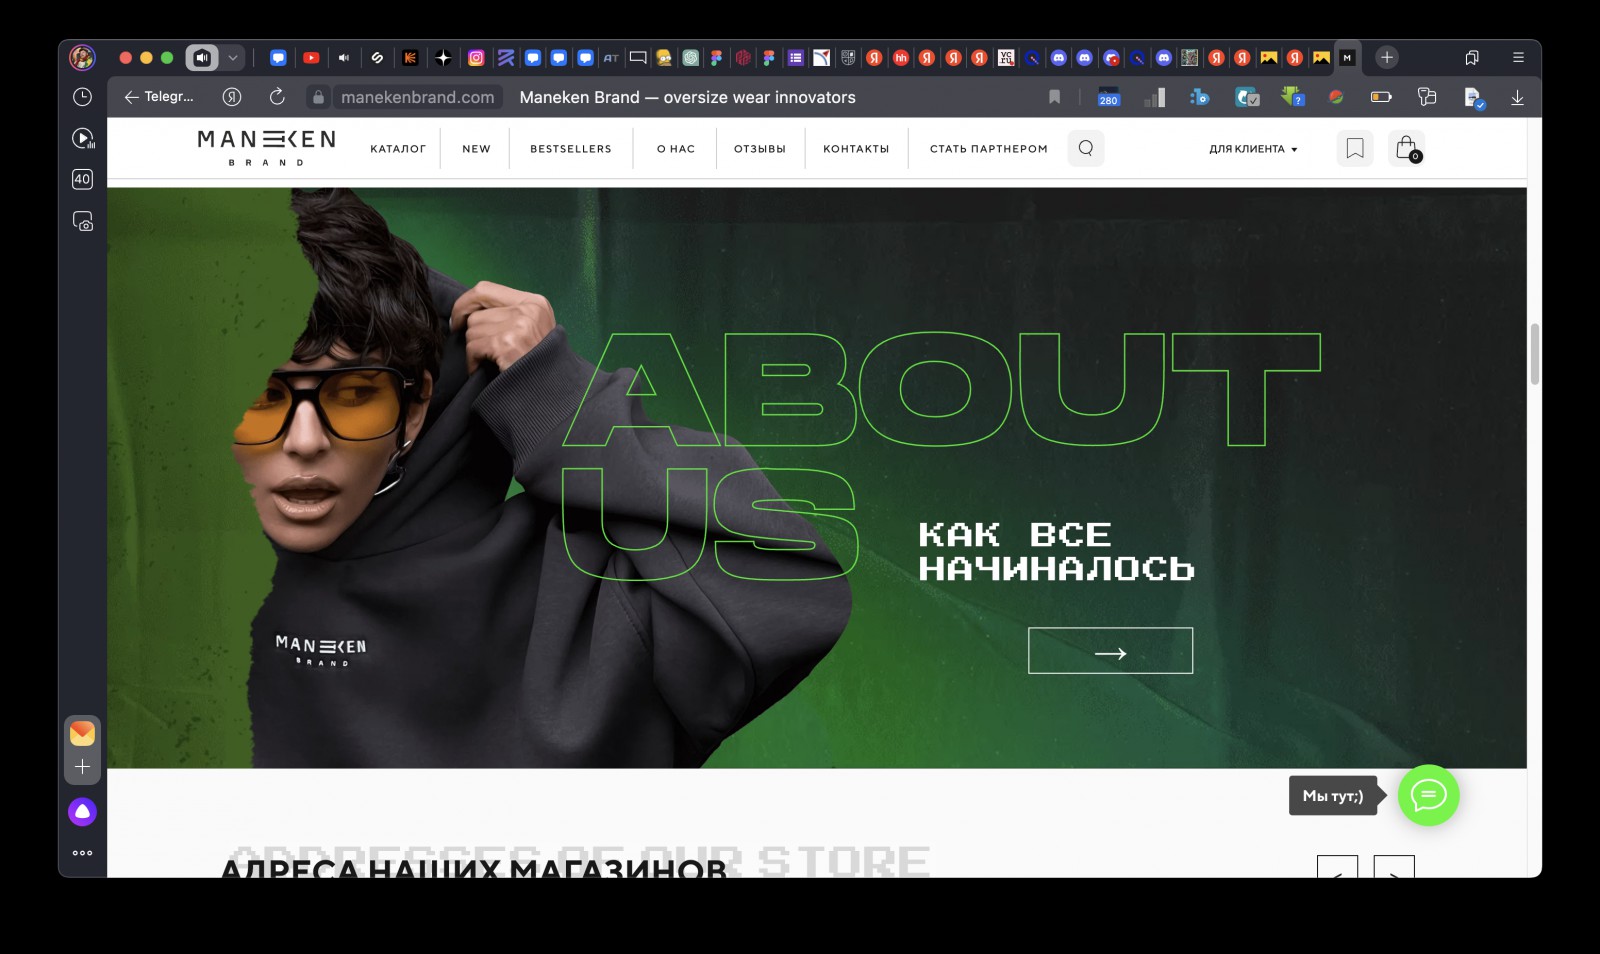The width and height of the screenshot is (1600, 954).
Task: Click the Figma tab next to ChatGPT
Action: coord(717,58)
